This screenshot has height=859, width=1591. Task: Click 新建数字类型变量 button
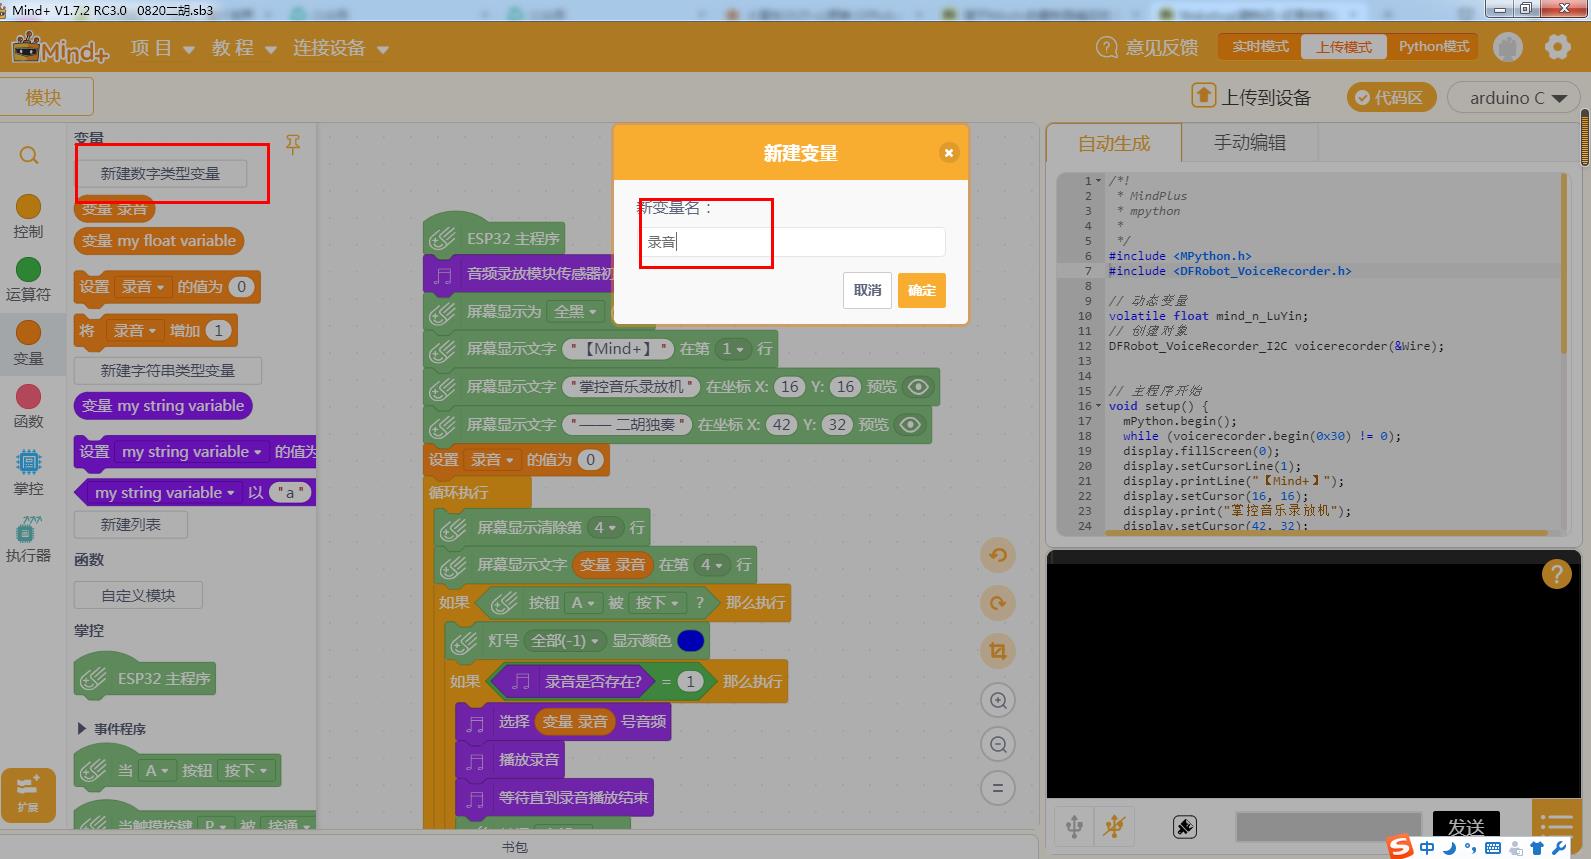[x=160, y=173]
